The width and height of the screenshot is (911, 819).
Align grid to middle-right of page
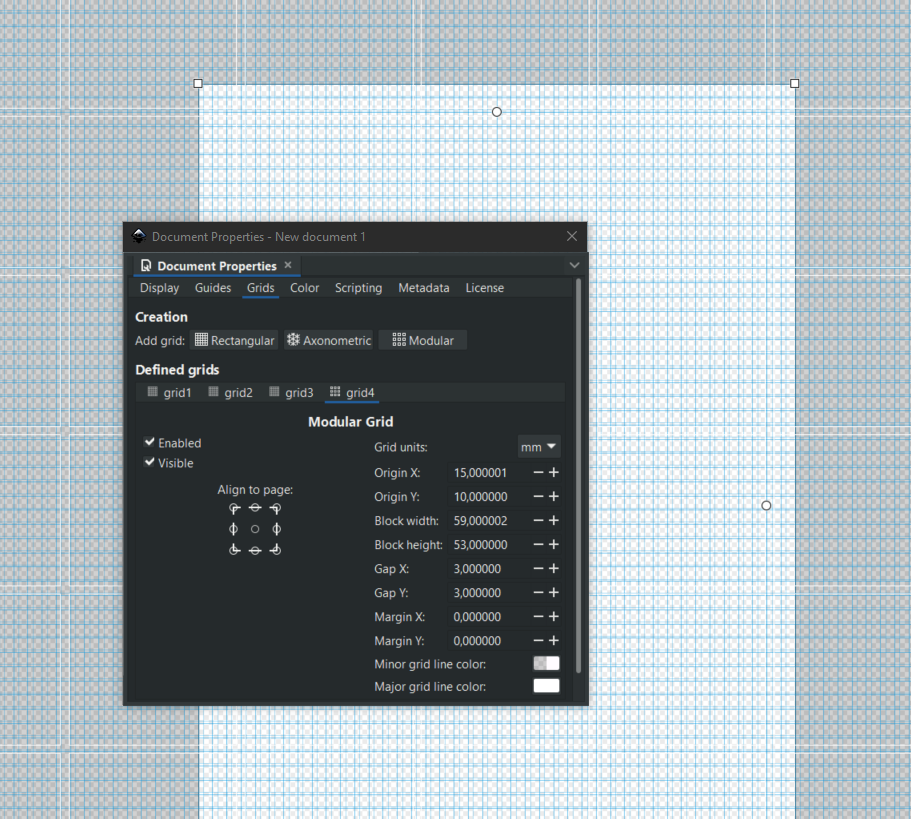pyautogui.click(x=277, y=529)
